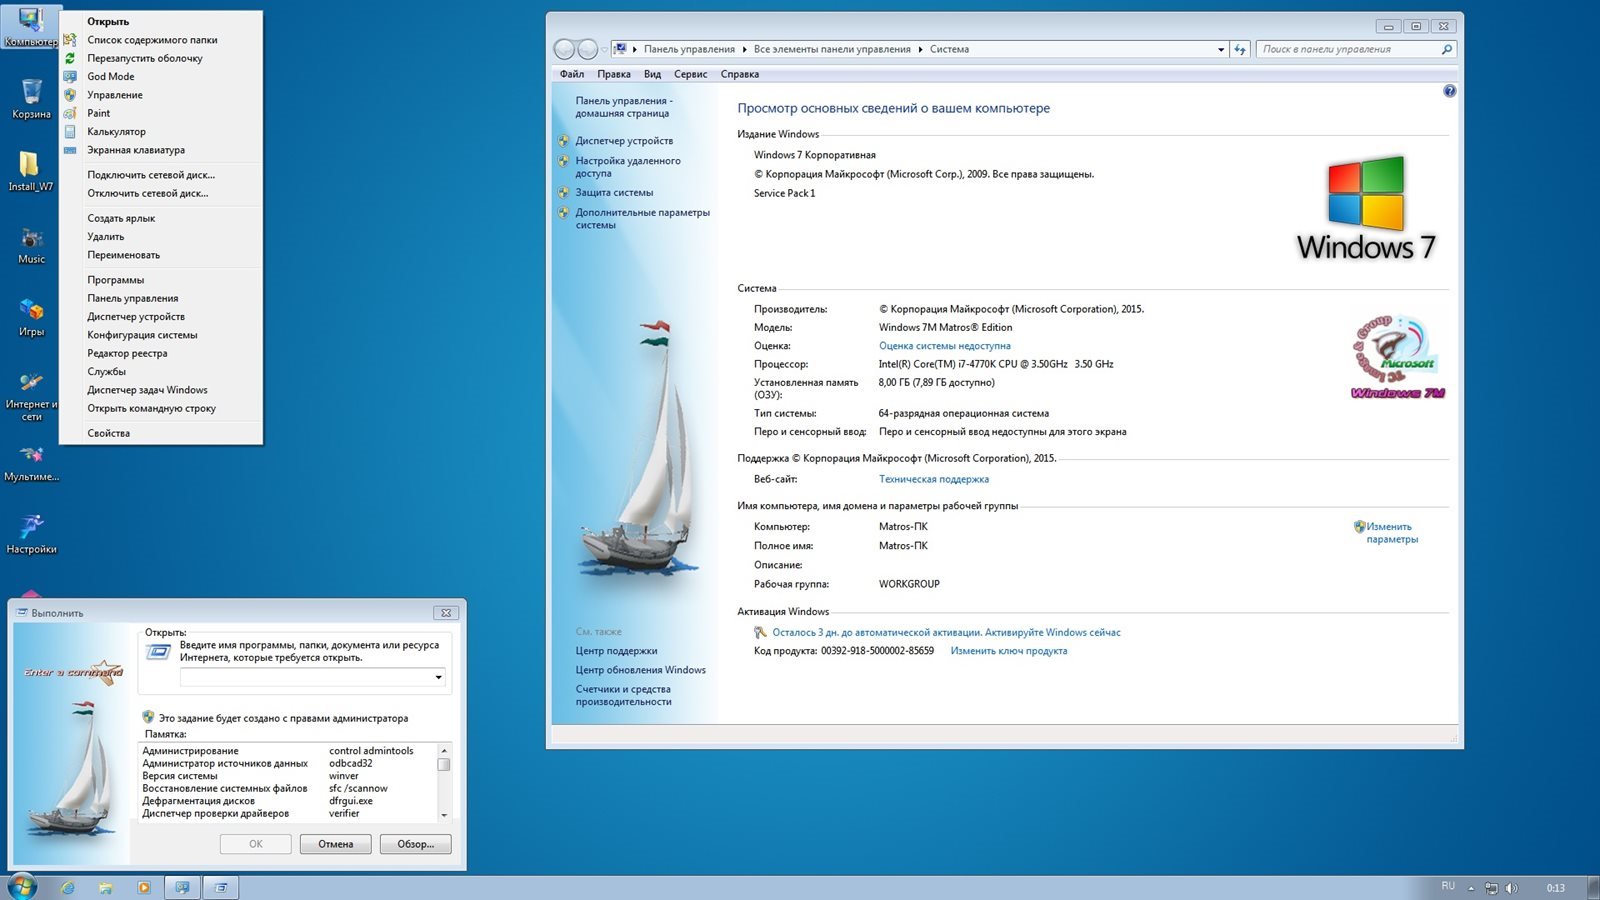Image resolution: width=1600 pixels, height=900 pixels.
Task: Select the Настройки desktop icon
Action: [31, 533]
